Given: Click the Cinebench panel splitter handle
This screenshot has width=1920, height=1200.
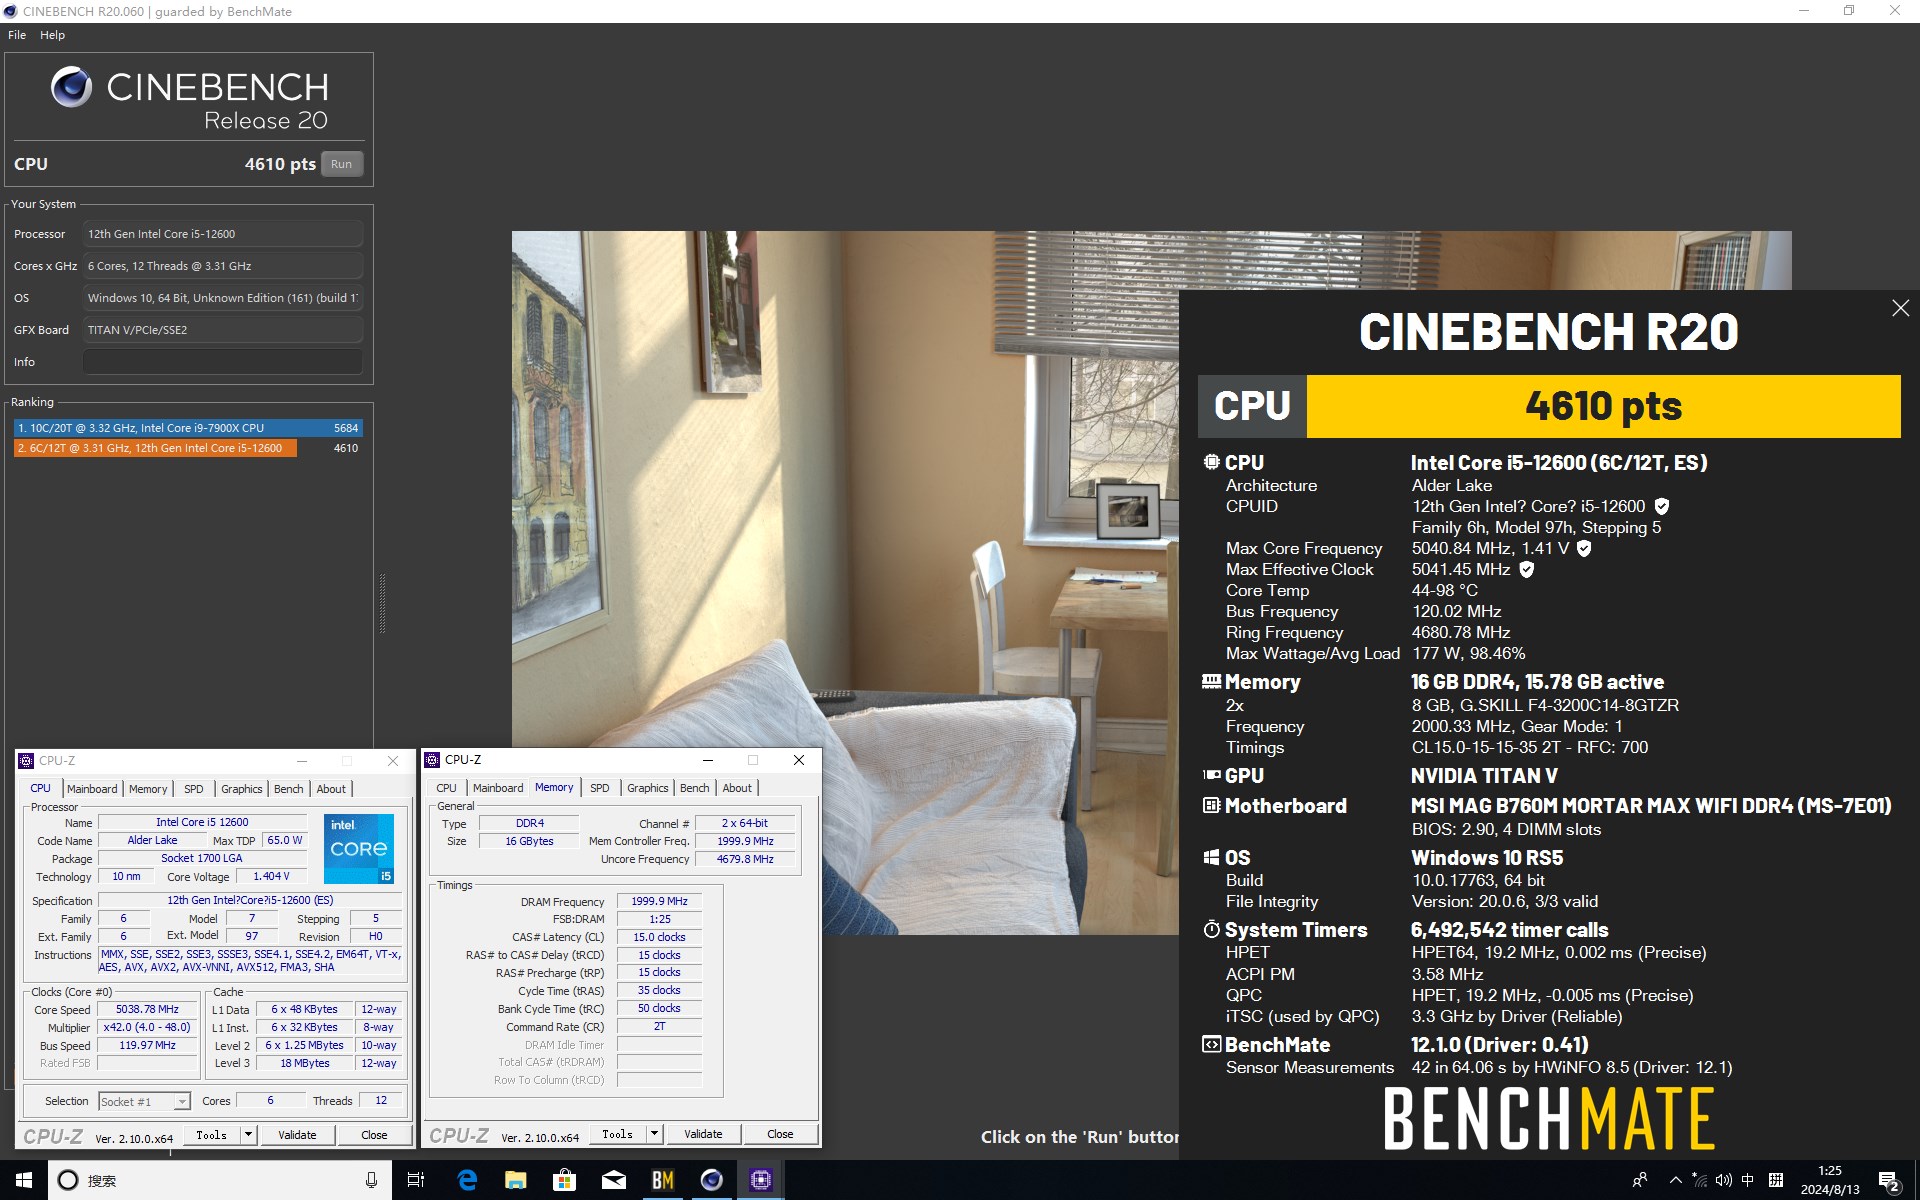Looking at the screenshot, I should tap(382, 604).
